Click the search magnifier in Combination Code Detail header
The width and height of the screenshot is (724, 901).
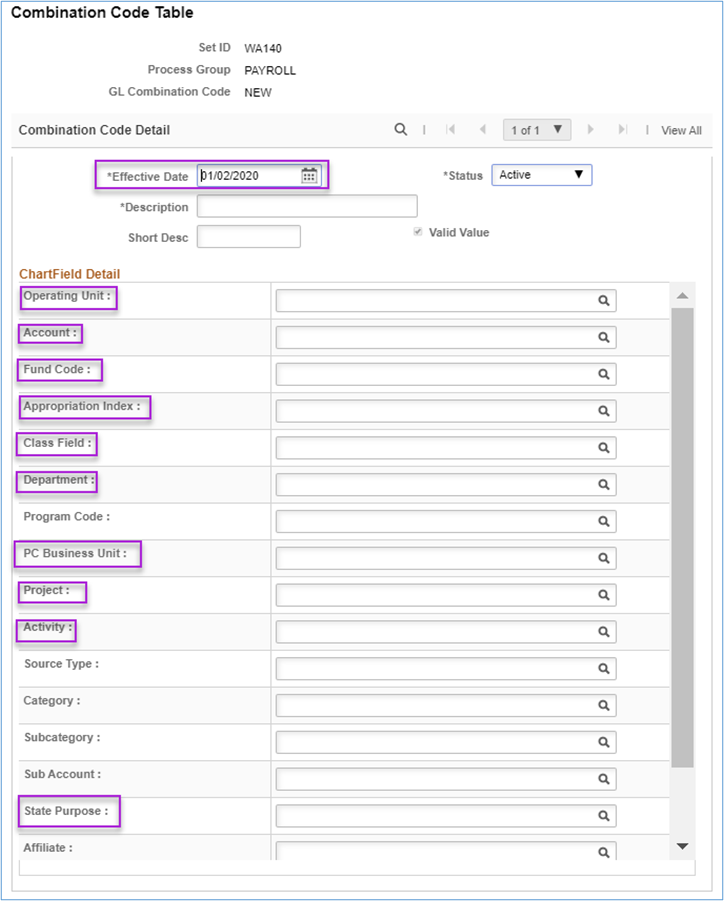pos(400,129)
